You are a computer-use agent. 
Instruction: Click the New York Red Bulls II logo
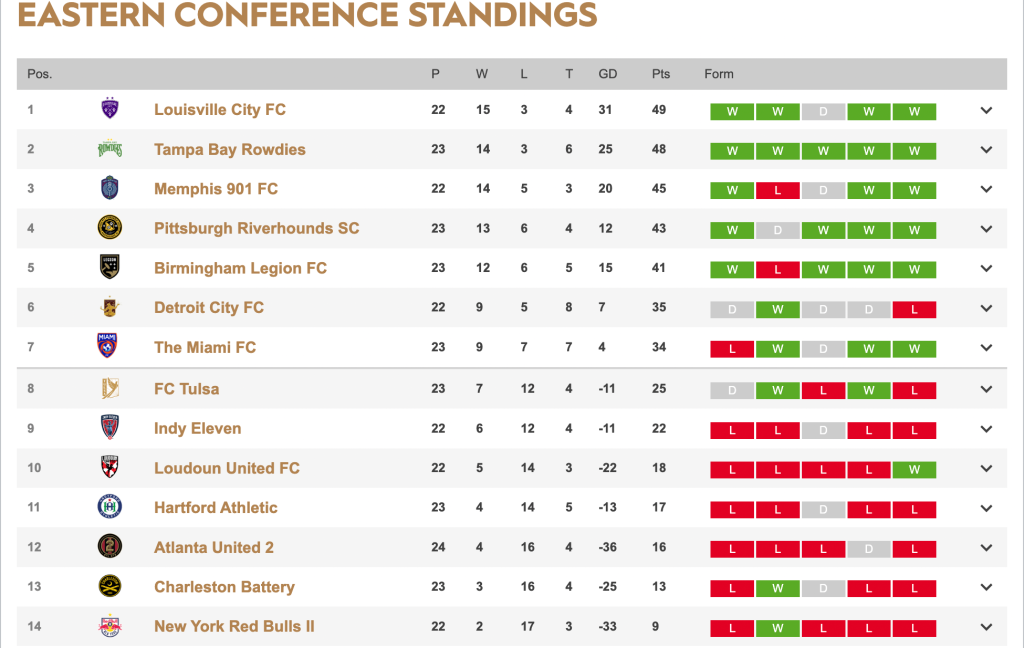coord(110,626)
